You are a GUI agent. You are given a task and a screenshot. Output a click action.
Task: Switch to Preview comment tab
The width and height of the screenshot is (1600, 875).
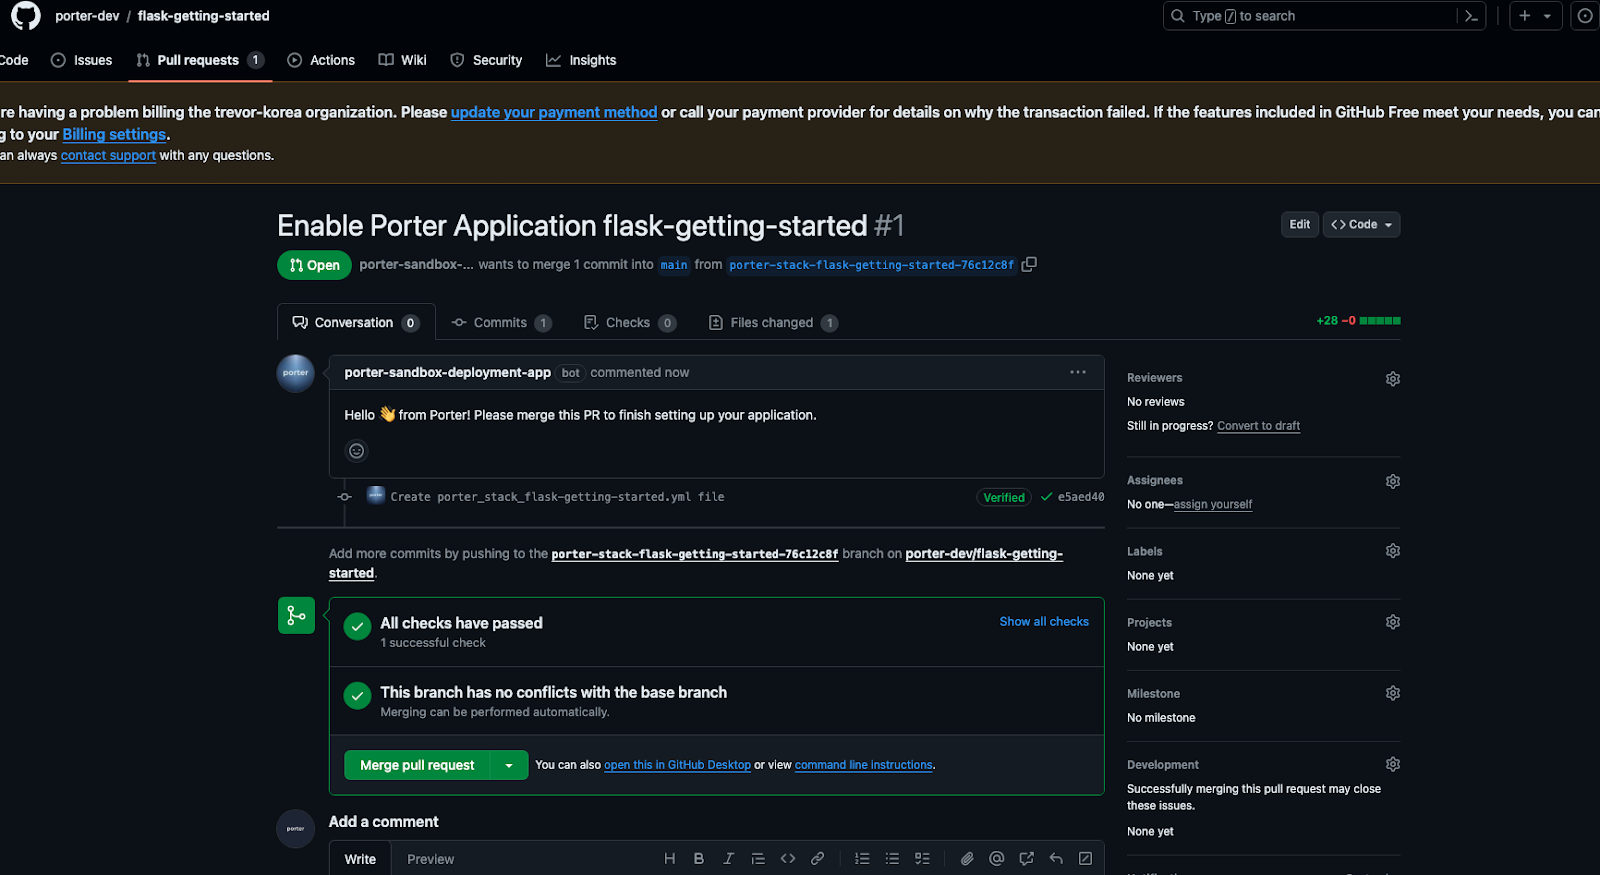[x=431, y=859]
